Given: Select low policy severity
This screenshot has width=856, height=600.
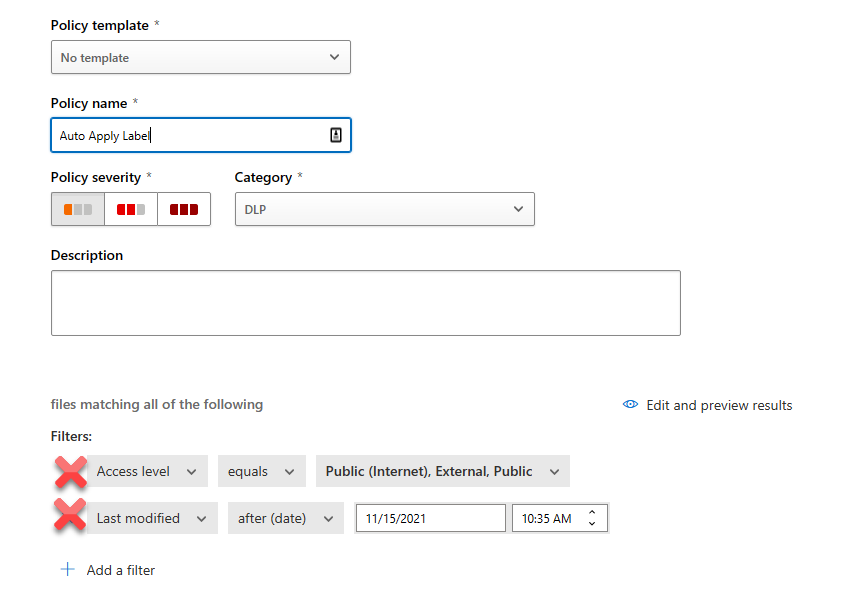Looking at the screenshot, I should click(x=78, y=209).
